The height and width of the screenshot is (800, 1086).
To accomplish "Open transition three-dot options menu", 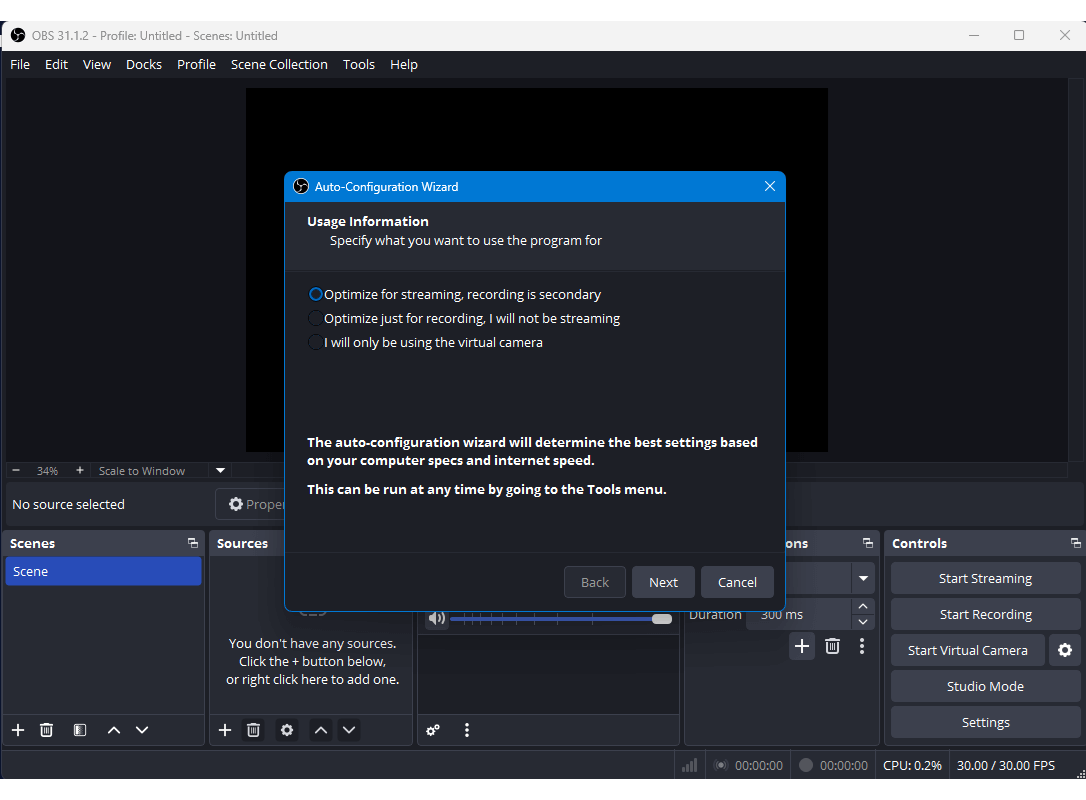I will [862, 646].
